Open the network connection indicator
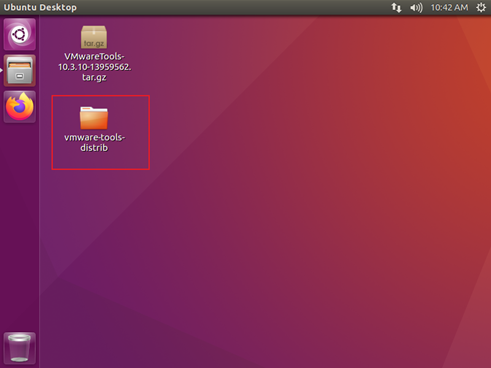Viewport: 491px width, 368px height. (x=396, y=7)
